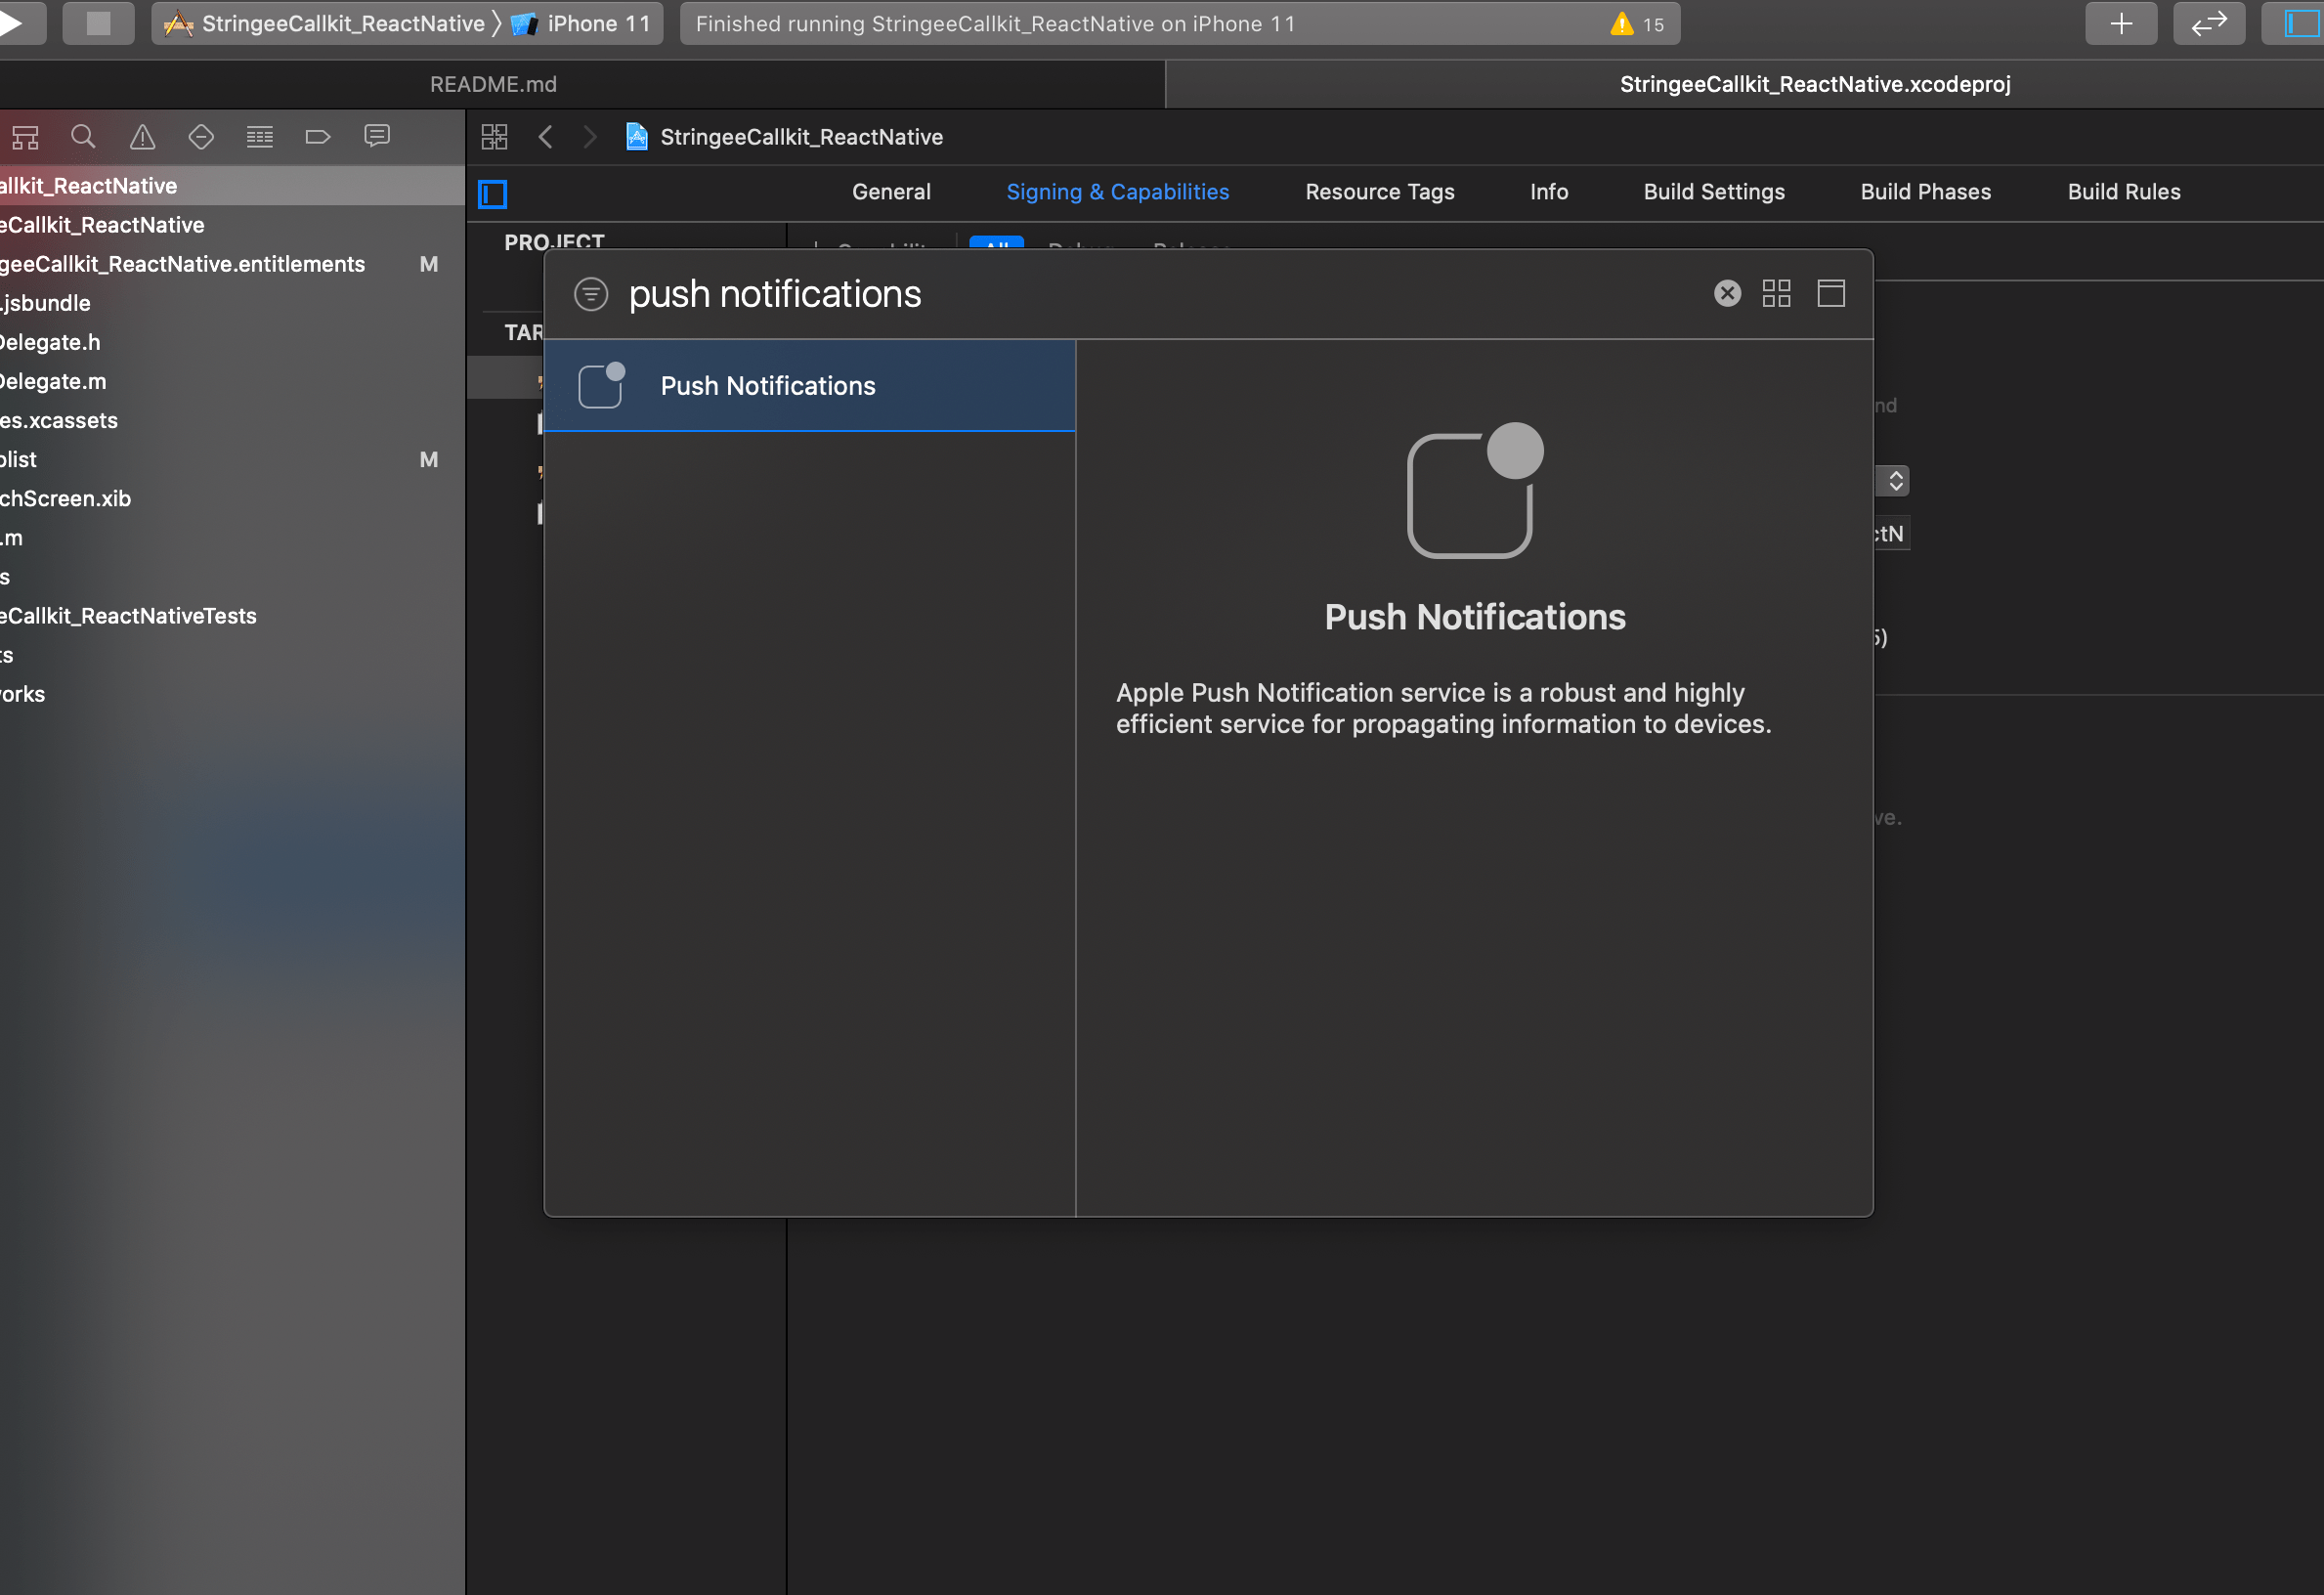Click the code review arrows button
This screenshot has height=1595, width=2324.
(2208, 23)
